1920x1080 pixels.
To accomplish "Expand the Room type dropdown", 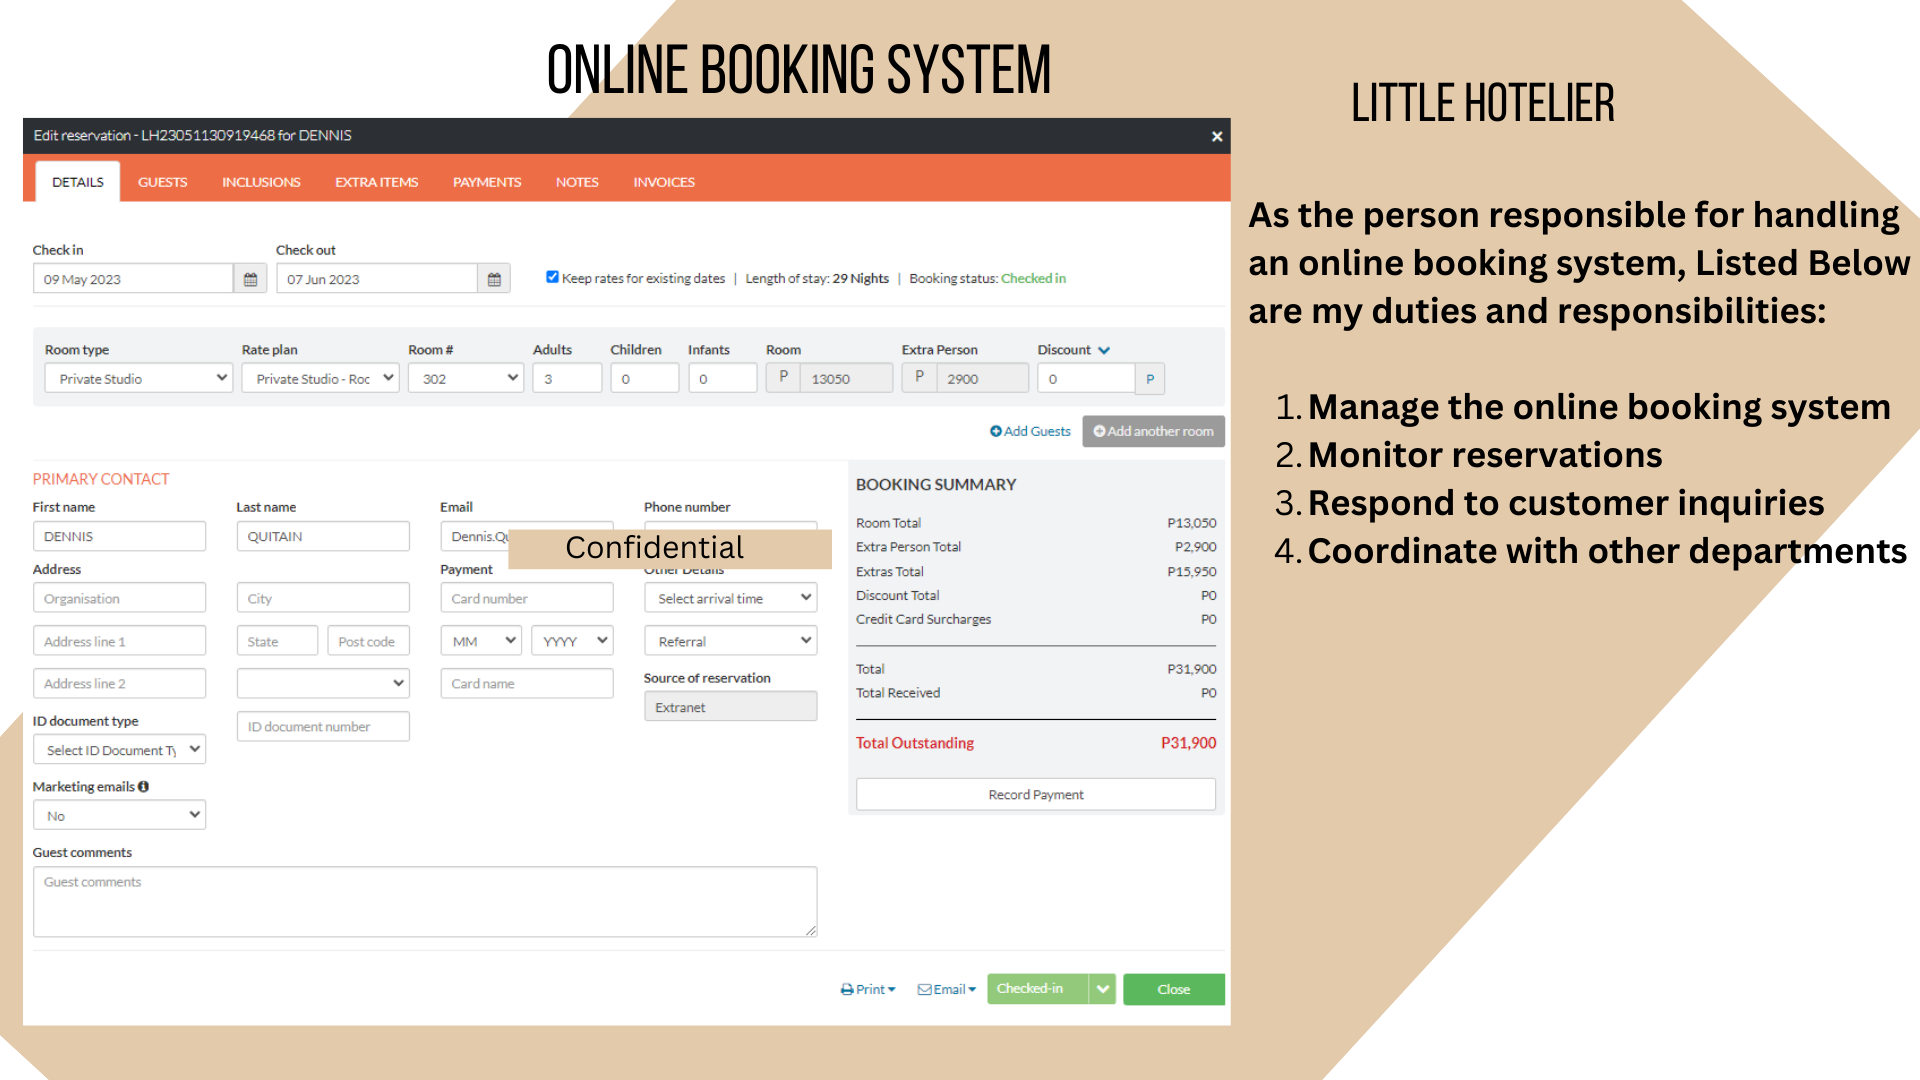I will pyautogui.click(x=138, y=378).
